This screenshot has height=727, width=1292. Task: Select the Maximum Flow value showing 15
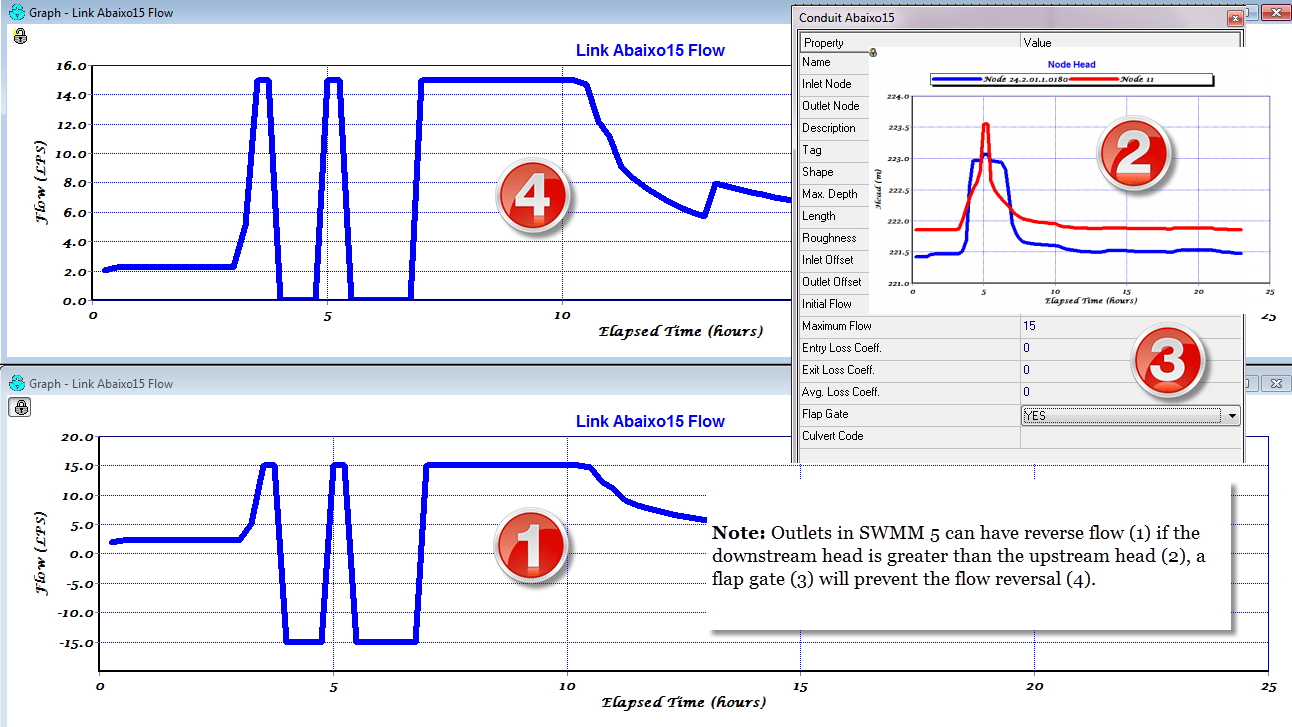point(1030,325)
